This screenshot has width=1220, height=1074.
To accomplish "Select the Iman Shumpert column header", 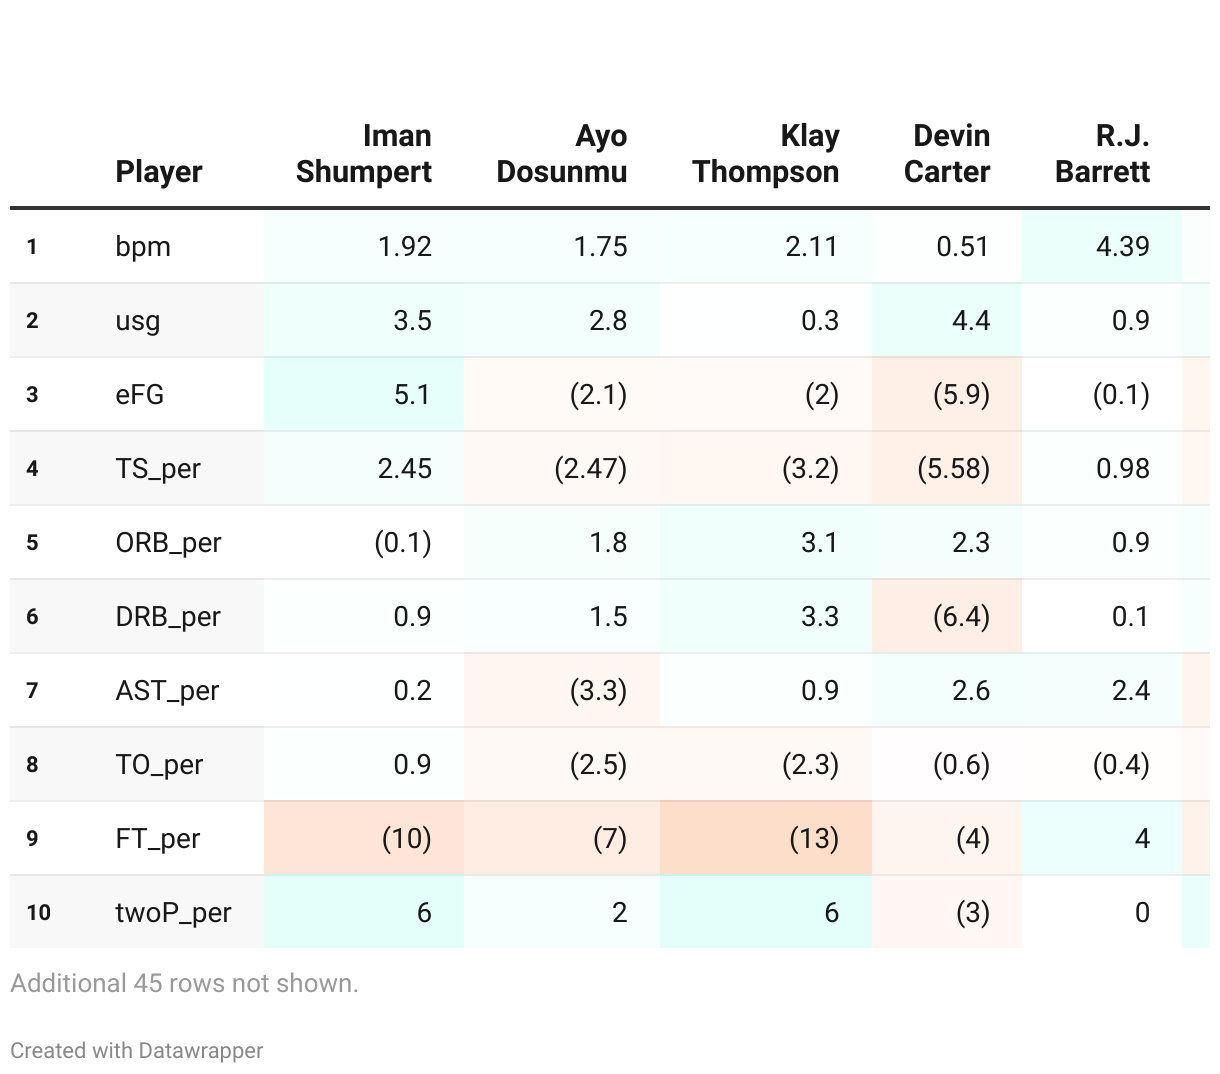I will pos(364,154).
